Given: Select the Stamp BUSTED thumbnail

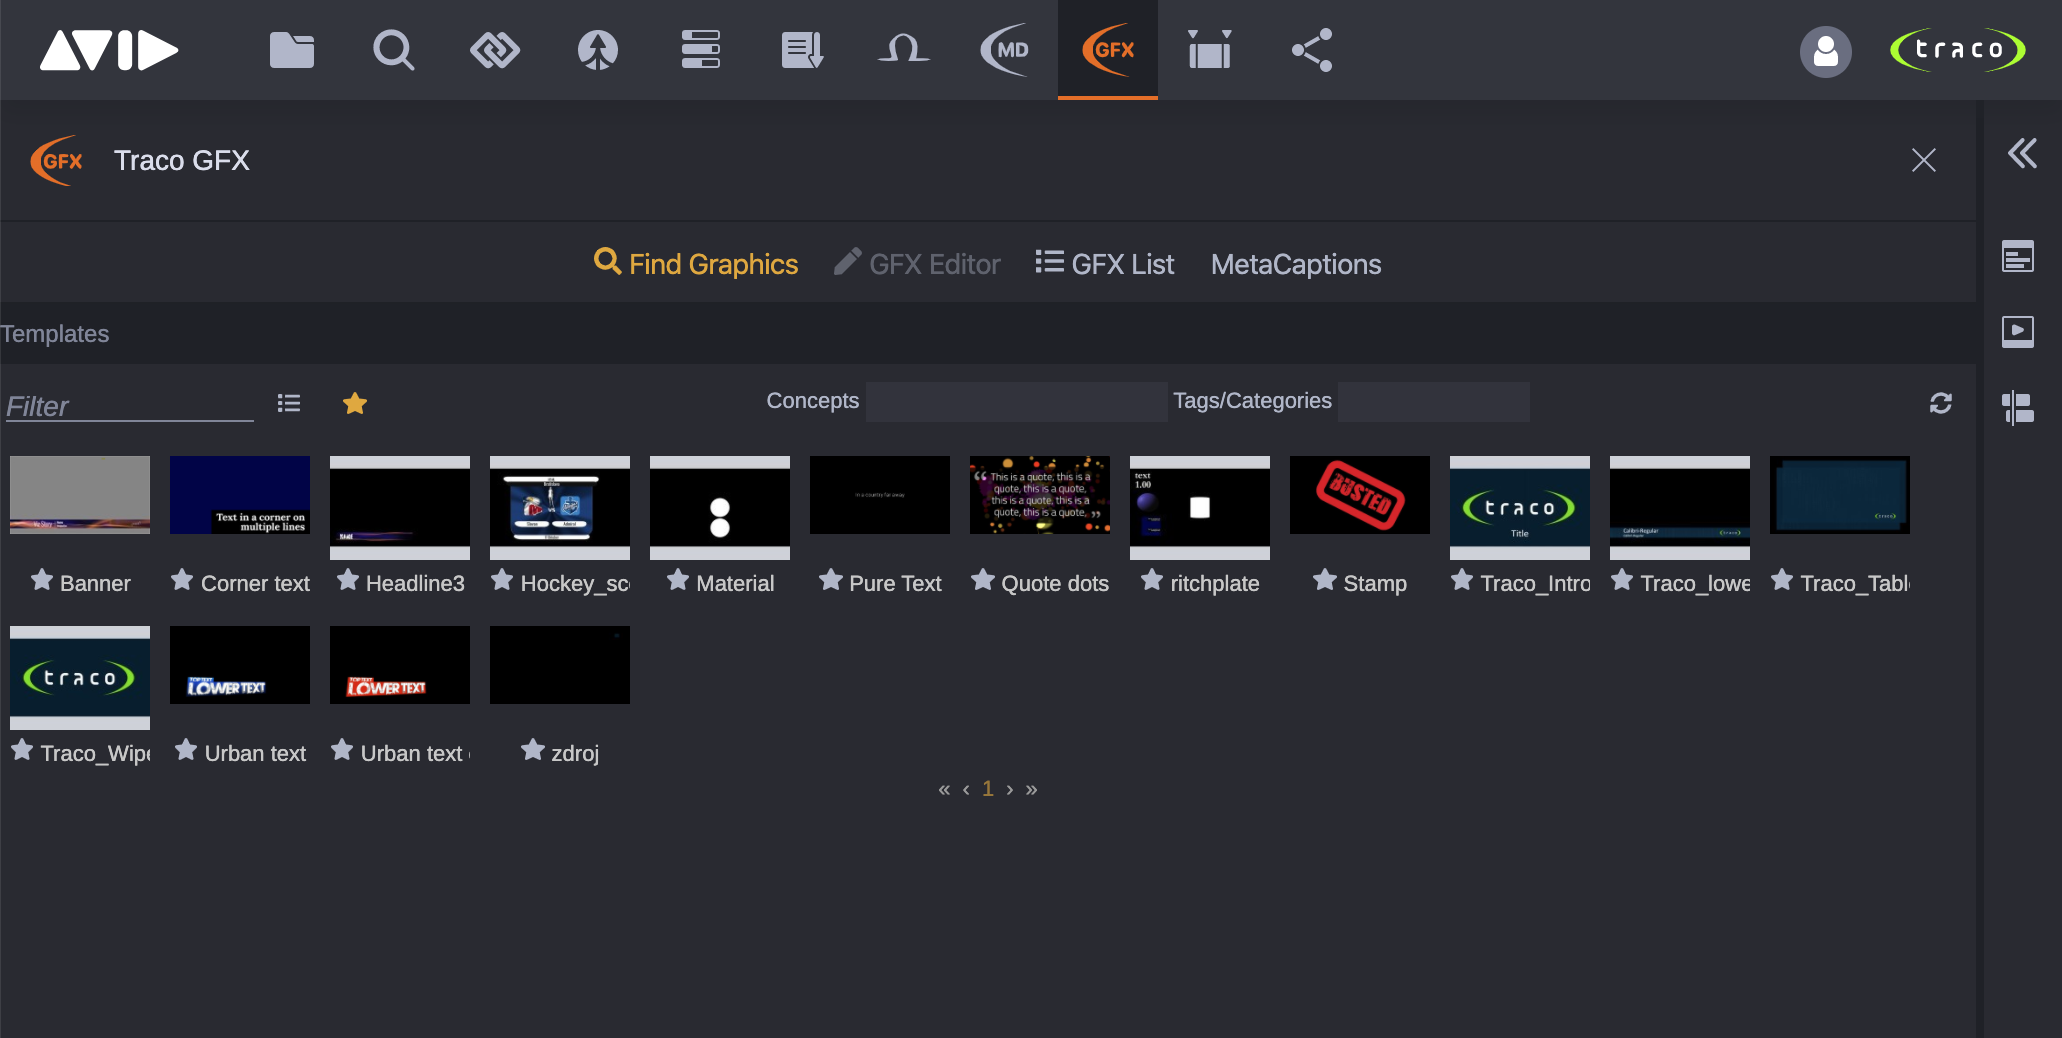Looking at the screenshot, I should pyautogui.click(x=1360, y=495).
